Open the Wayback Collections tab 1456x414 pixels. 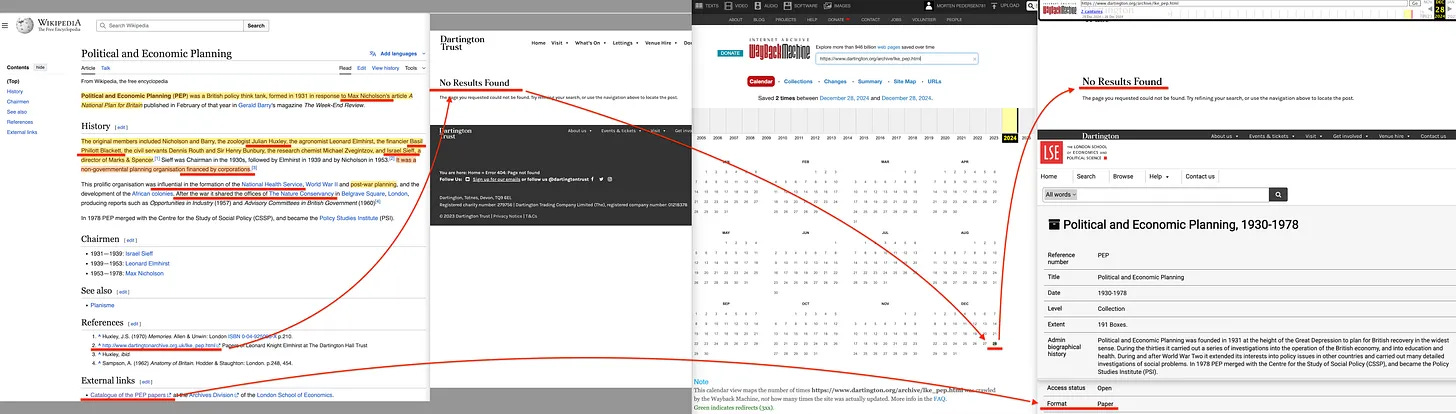798,81
